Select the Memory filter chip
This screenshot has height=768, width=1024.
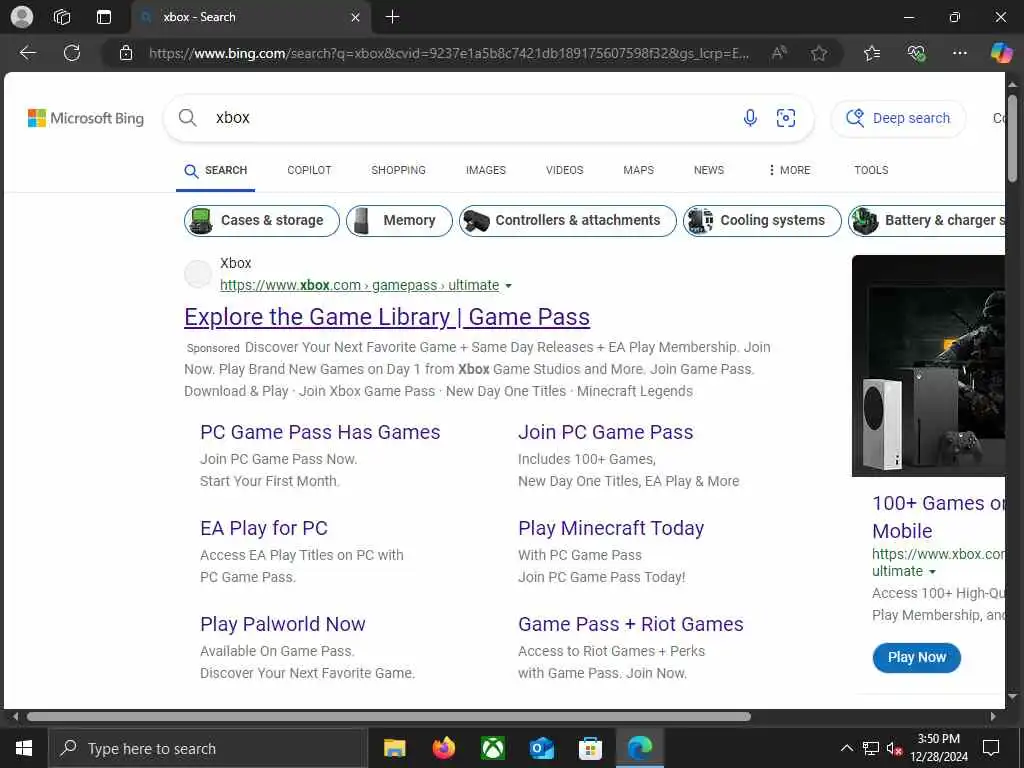(399, 221)
